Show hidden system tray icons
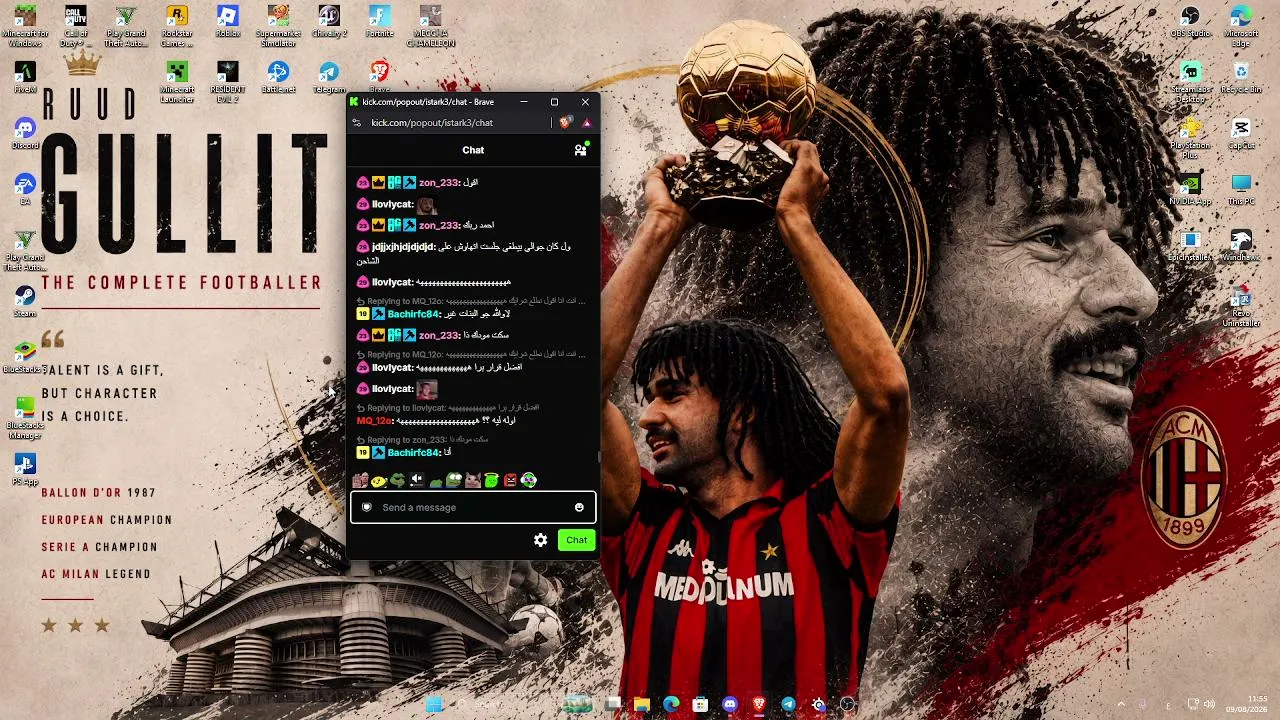Screen dimensions: 1280x720 click(1121, 704)
